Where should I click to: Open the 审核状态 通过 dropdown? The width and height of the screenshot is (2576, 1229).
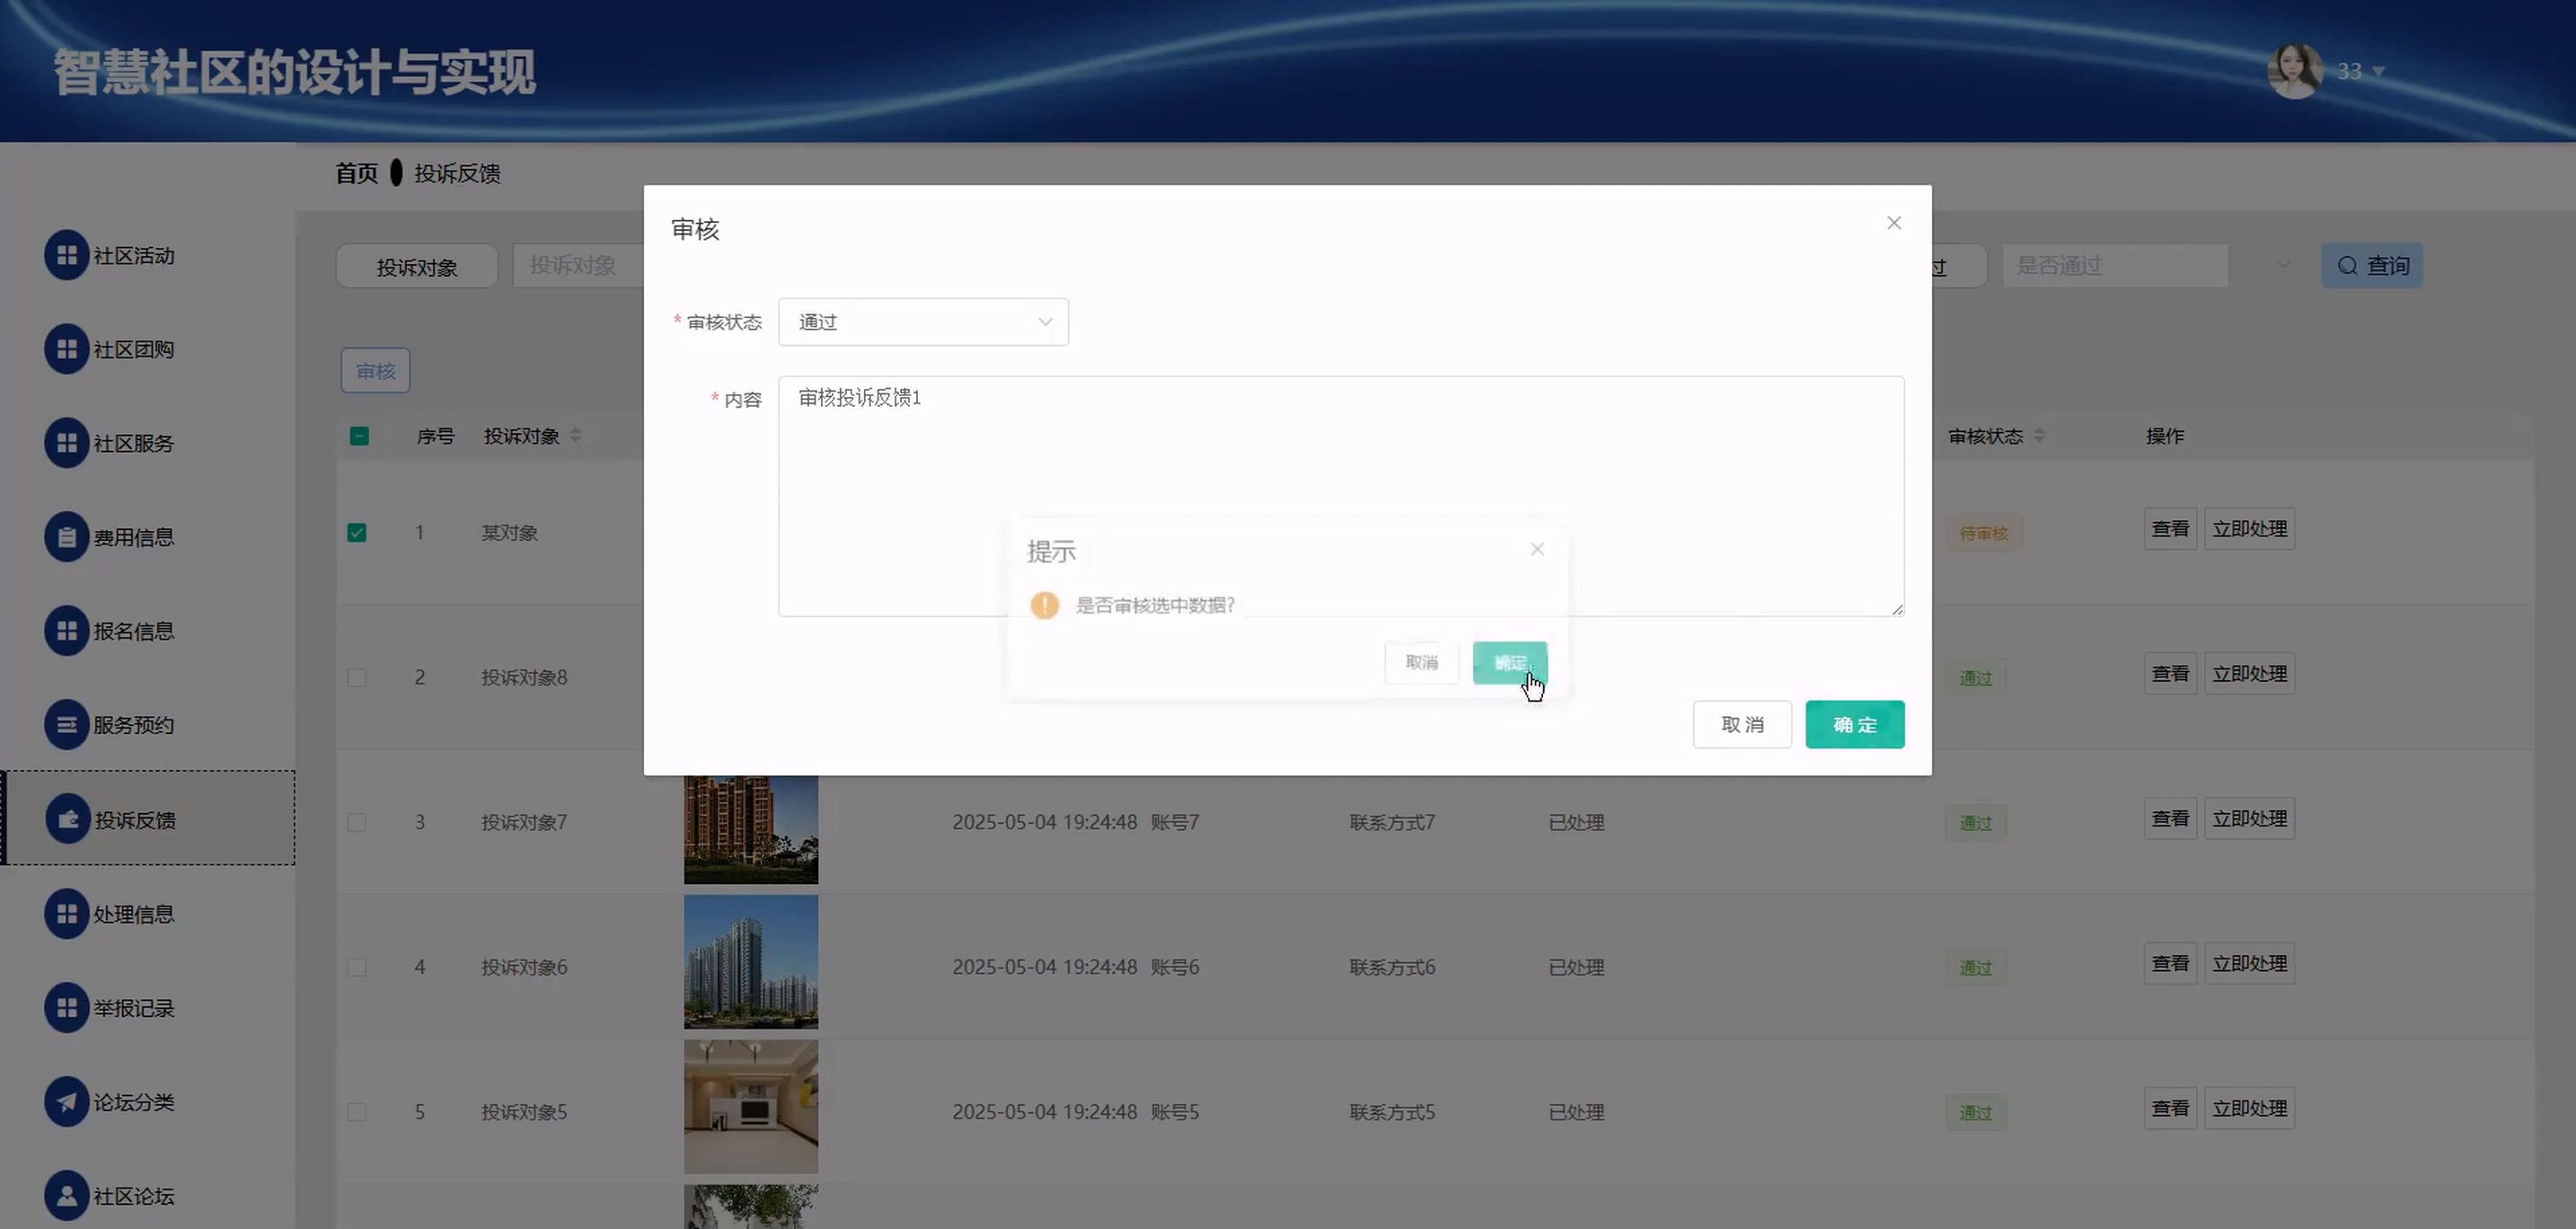(922, 322)
